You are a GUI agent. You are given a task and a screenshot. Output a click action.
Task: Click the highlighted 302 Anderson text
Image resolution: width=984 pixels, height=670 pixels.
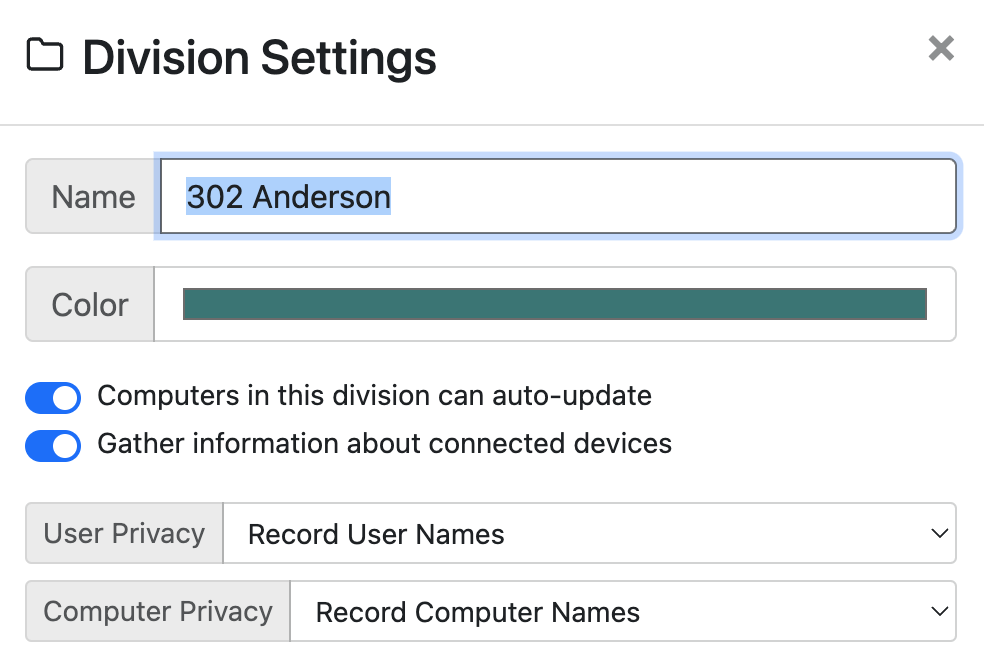(289, 196)
